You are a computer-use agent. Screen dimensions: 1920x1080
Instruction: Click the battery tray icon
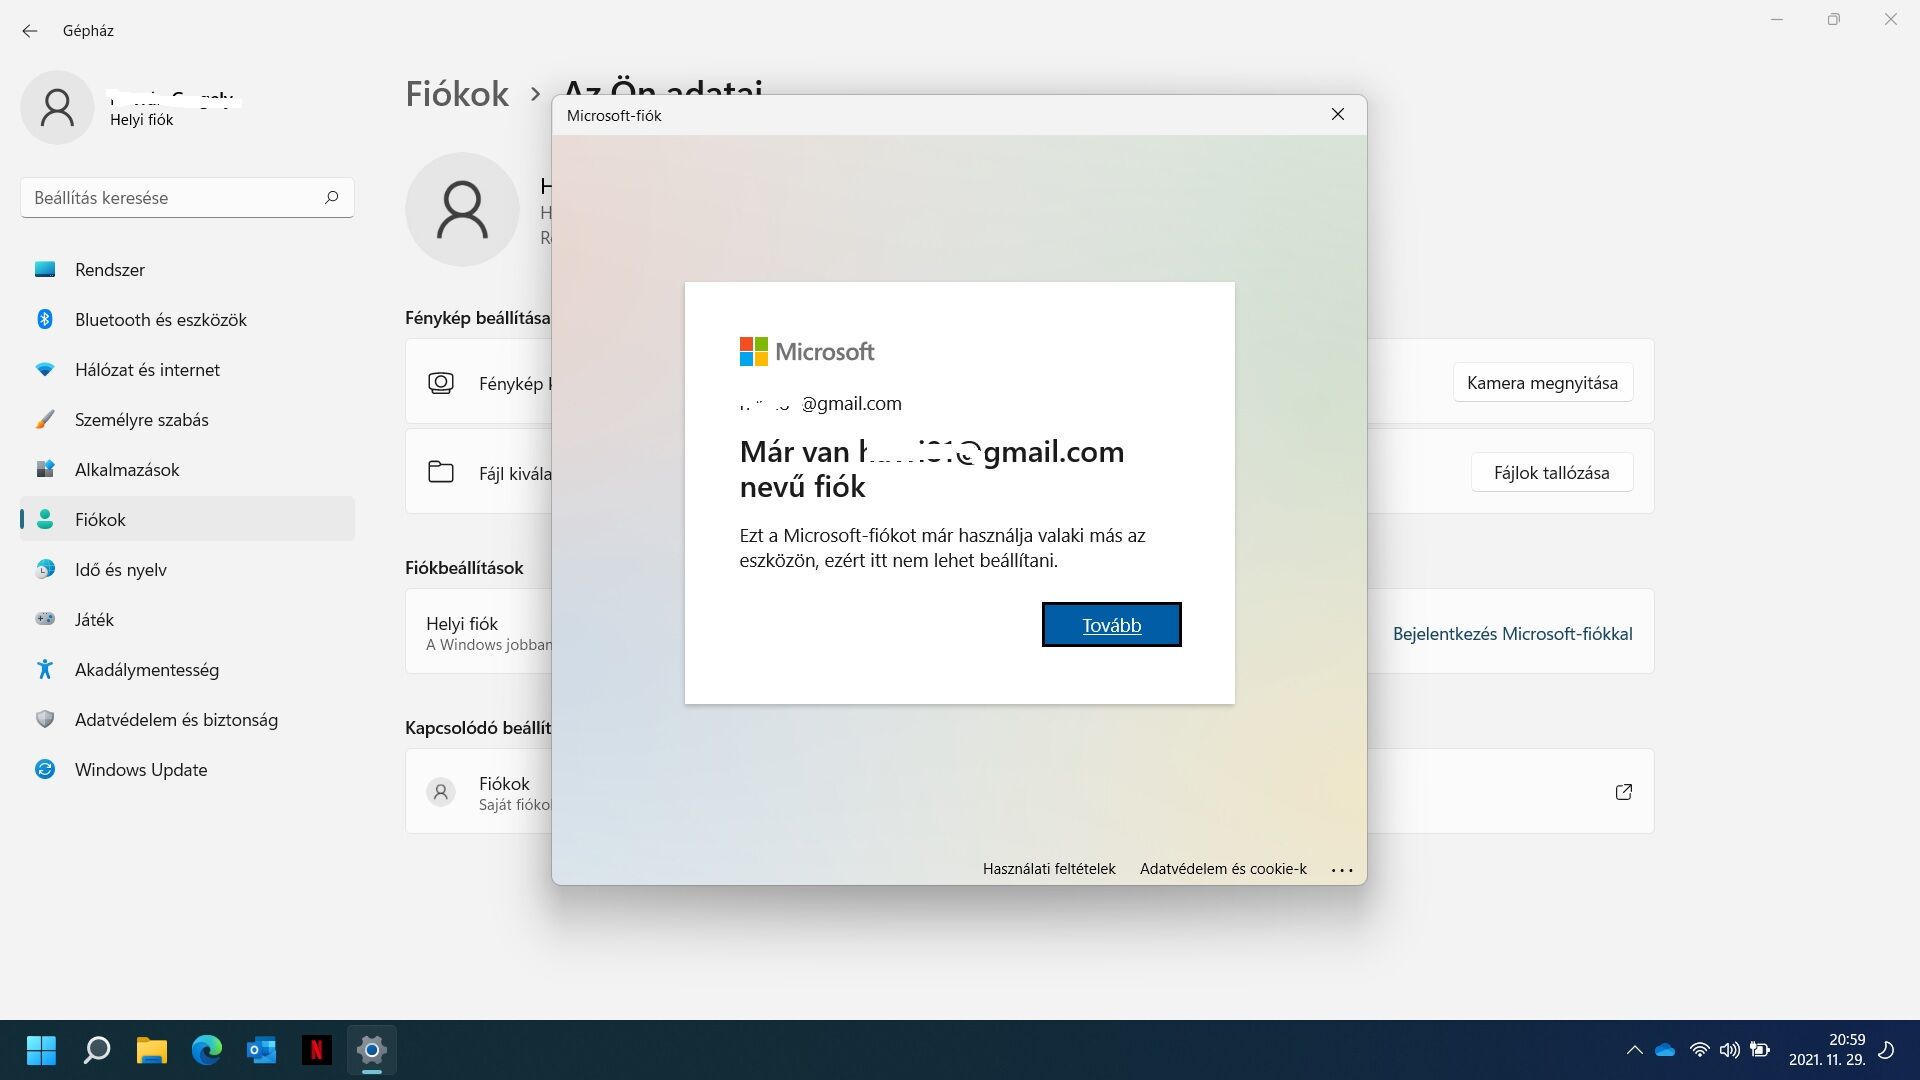click(x=1760, y=1050)
